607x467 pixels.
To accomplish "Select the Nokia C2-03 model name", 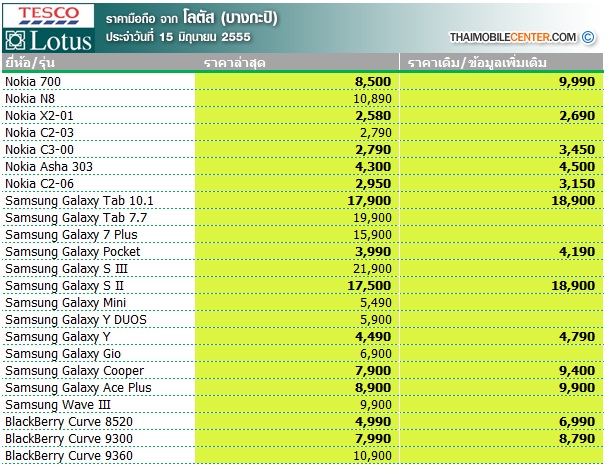I will click(x=39, y=133).
